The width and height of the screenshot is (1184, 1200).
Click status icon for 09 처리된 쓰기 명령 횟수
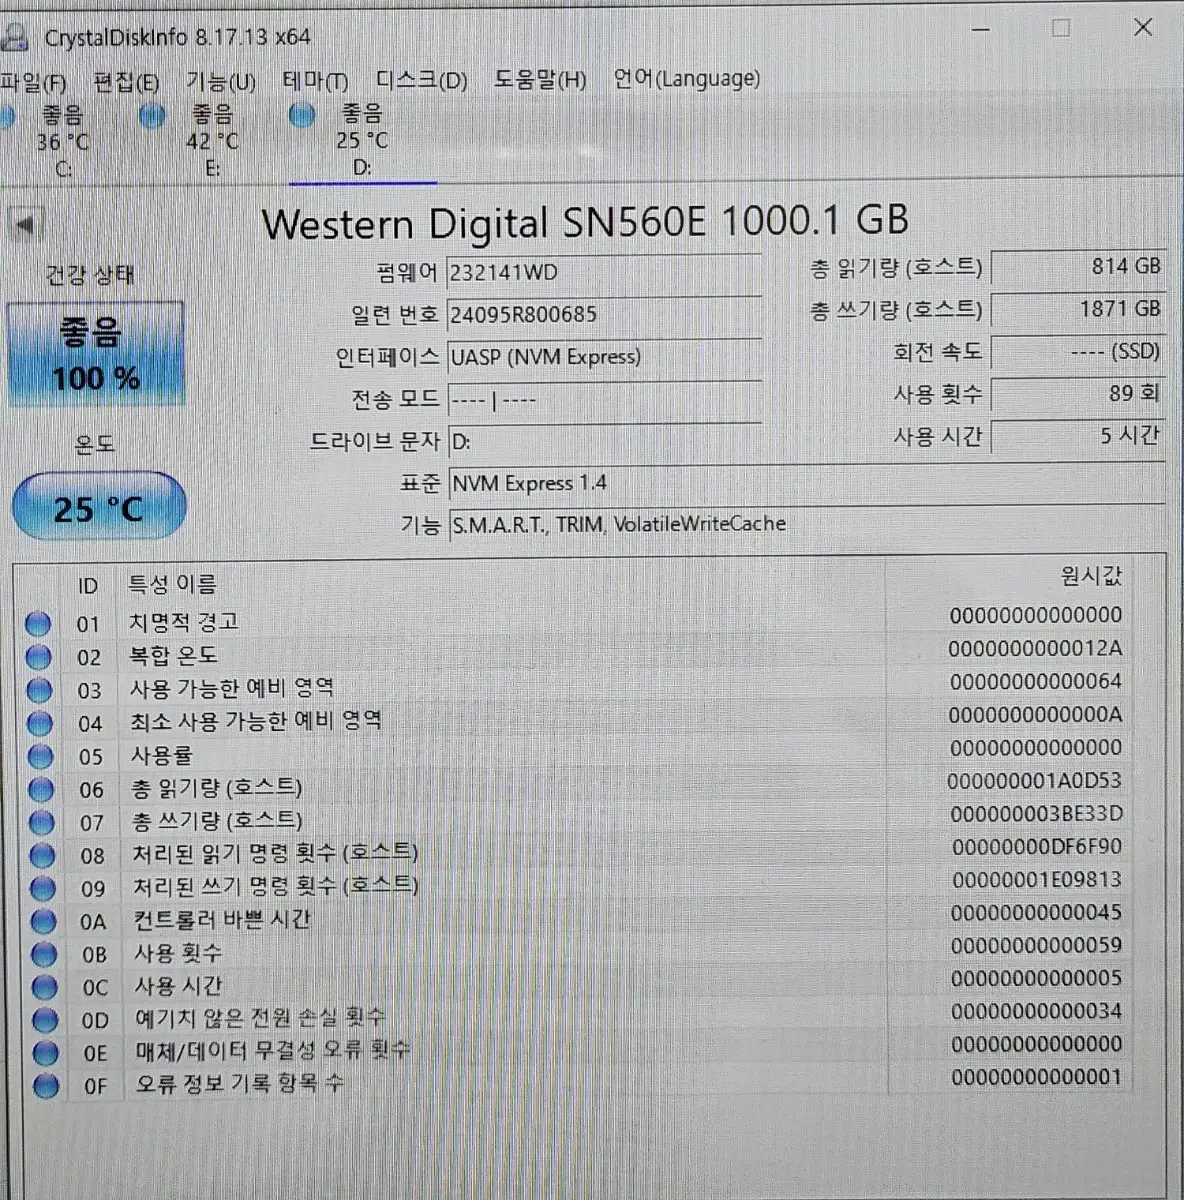42,888
